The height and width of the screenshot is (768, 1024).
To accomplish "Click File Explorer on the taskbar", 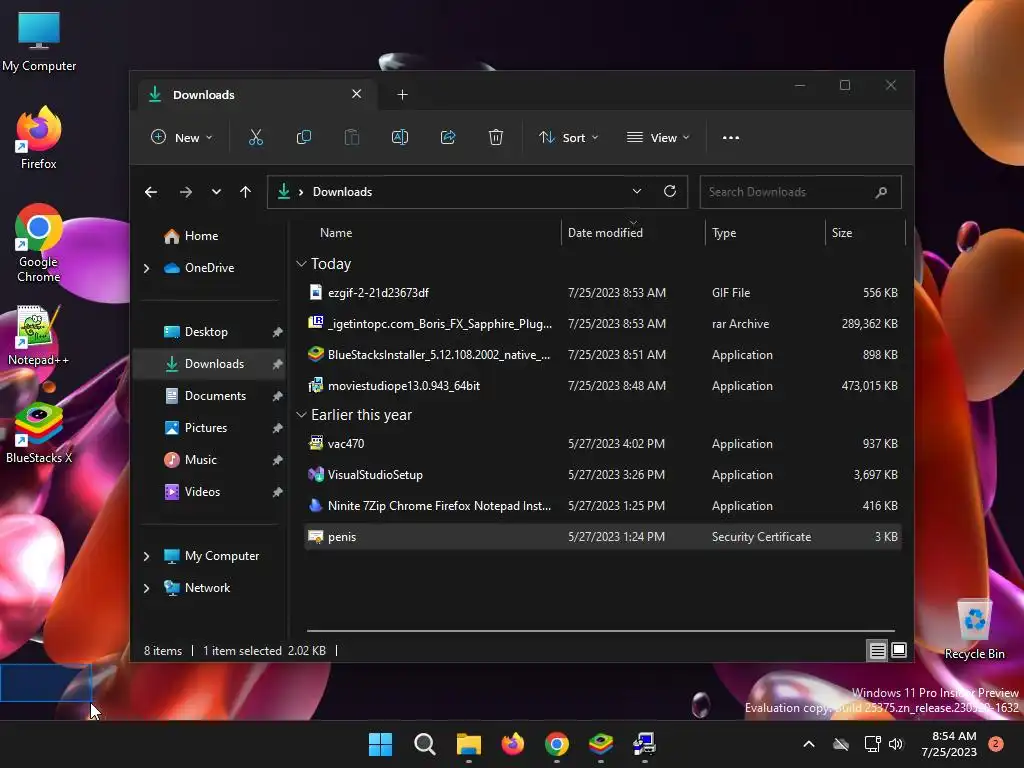I will pyautogui.click(x=468, y=744).
